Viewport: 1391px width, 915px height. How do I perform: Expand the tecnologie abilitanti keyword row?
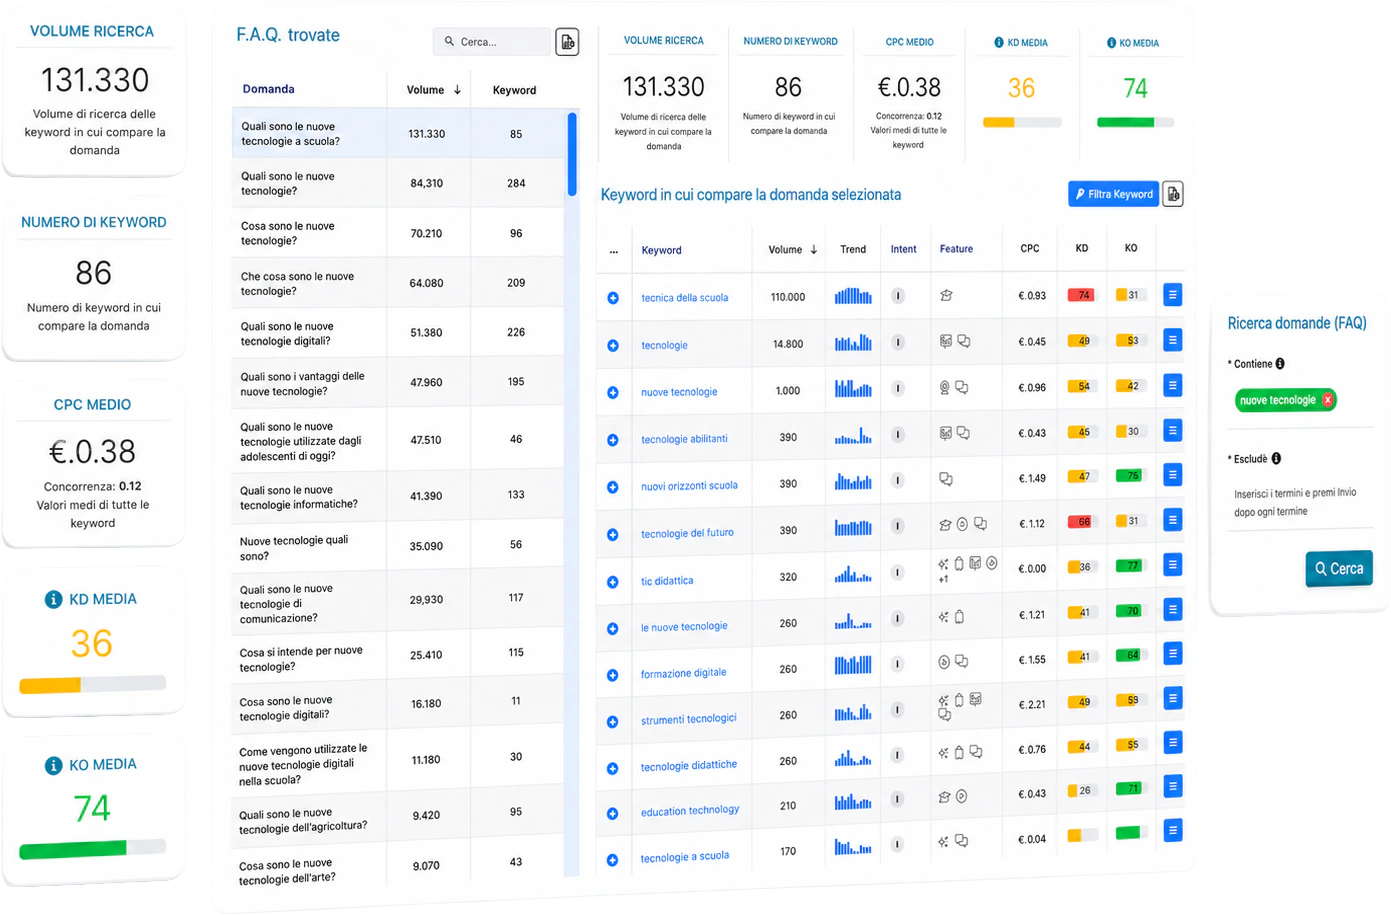(x=613, y=439)
